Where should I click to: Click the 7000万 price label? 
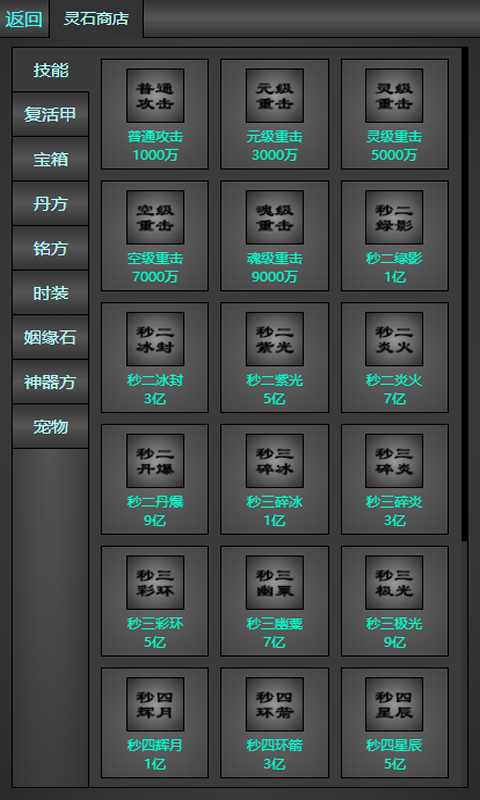click(x=155, y=277)
